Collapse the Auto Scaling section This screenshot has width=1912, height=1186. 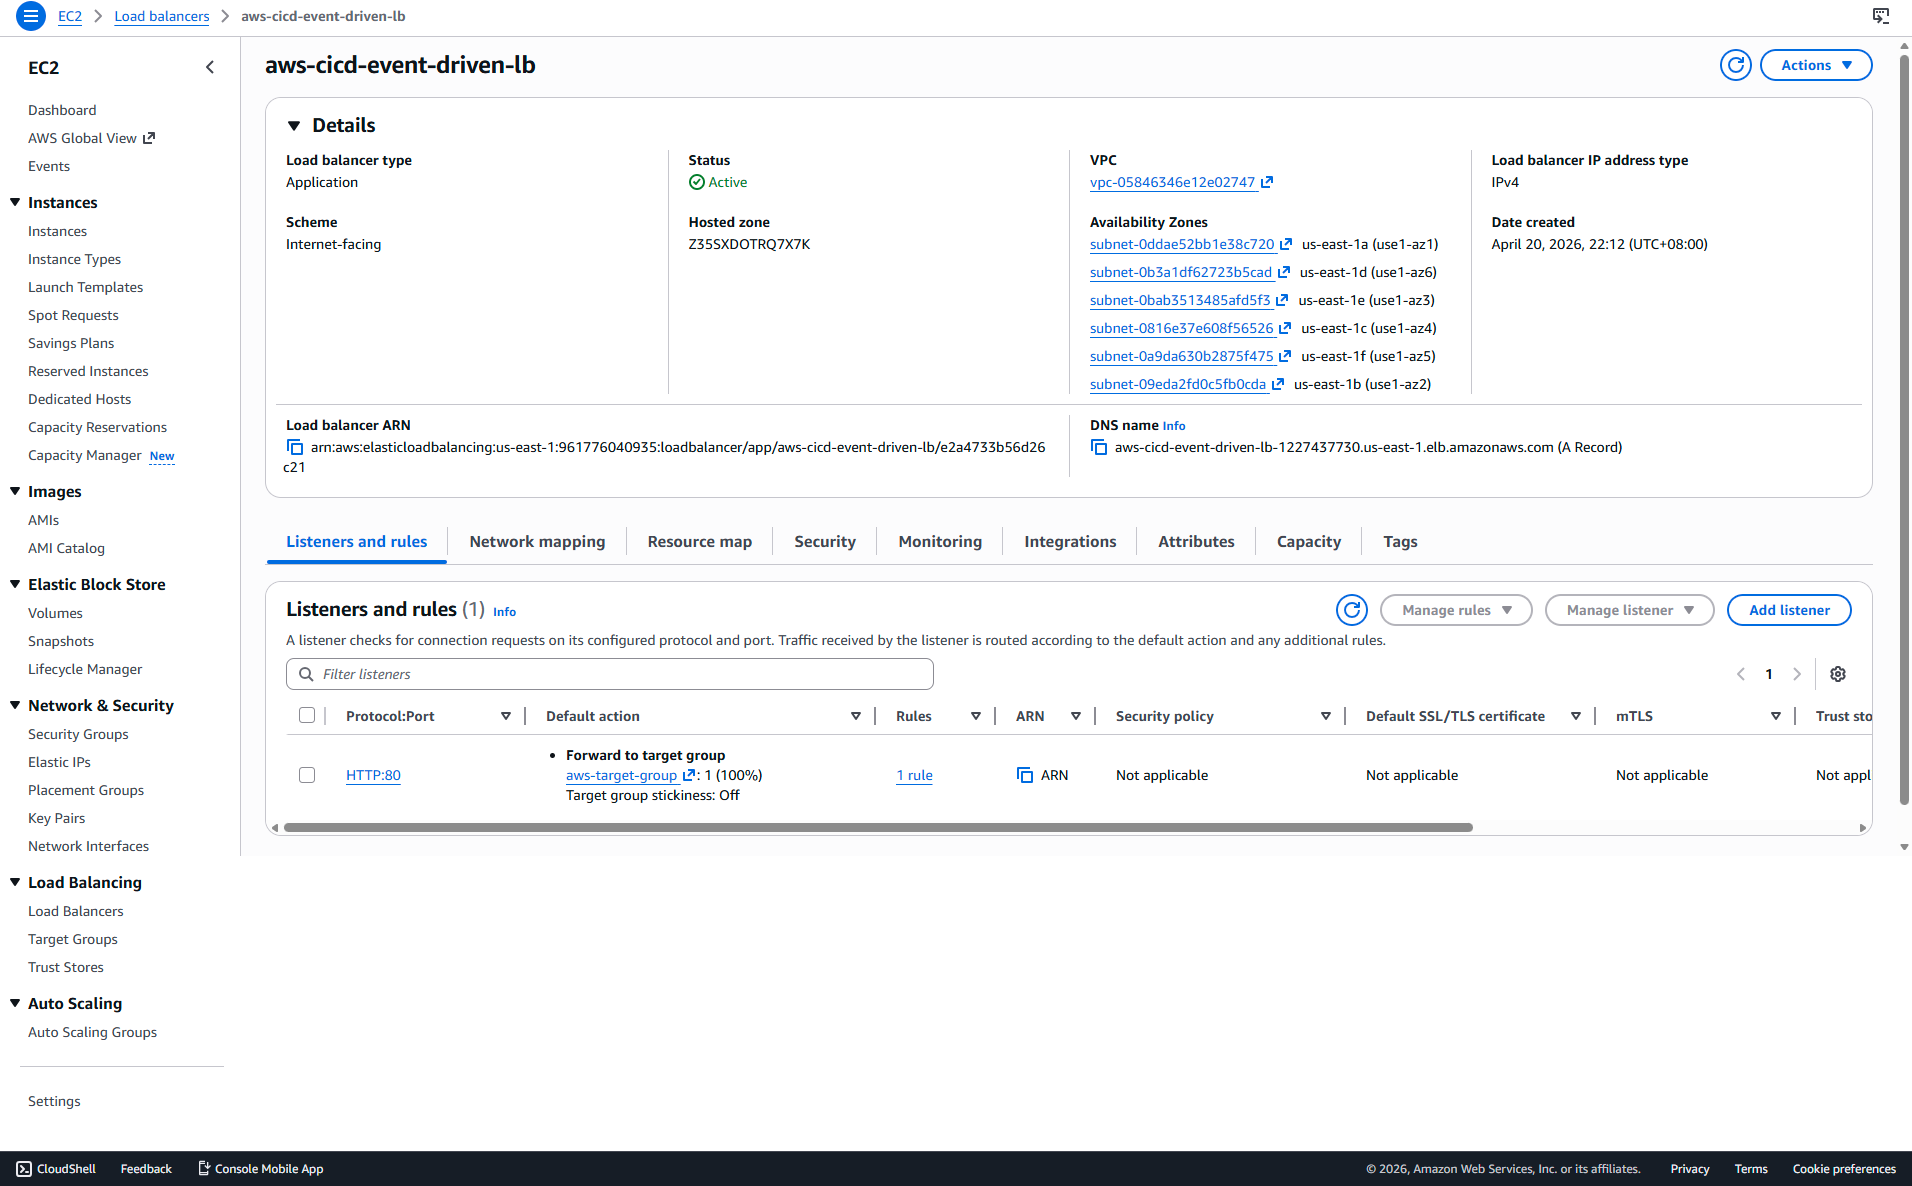[x=15, y=1003]
